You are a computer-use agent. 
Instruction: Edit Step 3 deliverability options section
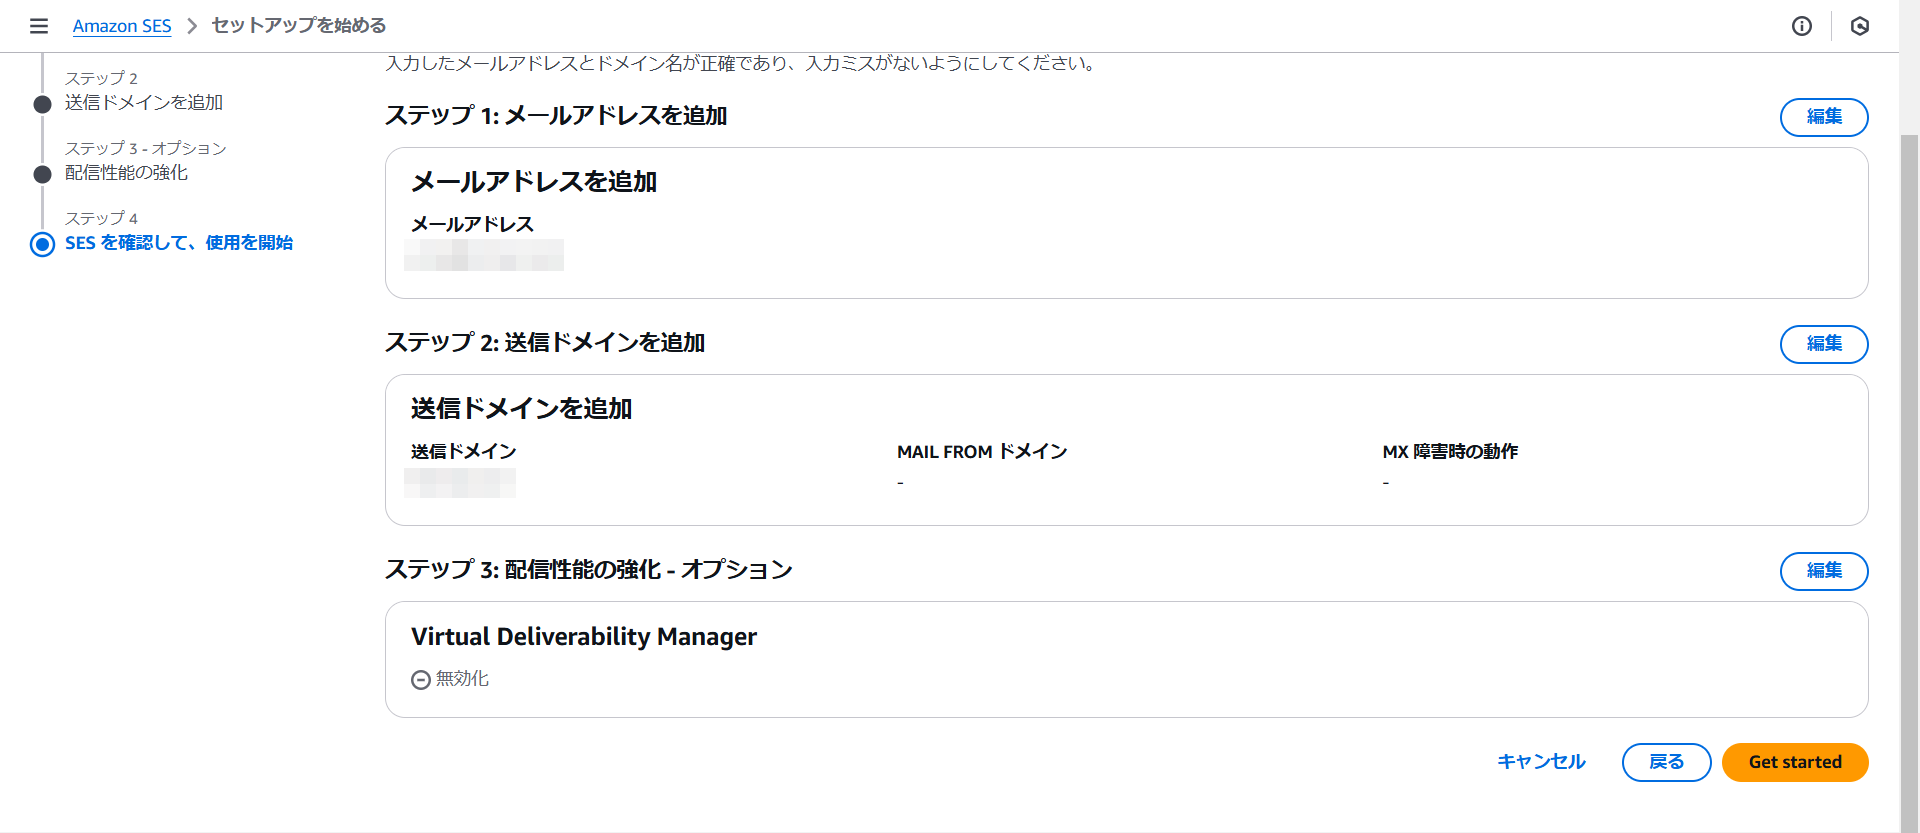pos(1823,571)
